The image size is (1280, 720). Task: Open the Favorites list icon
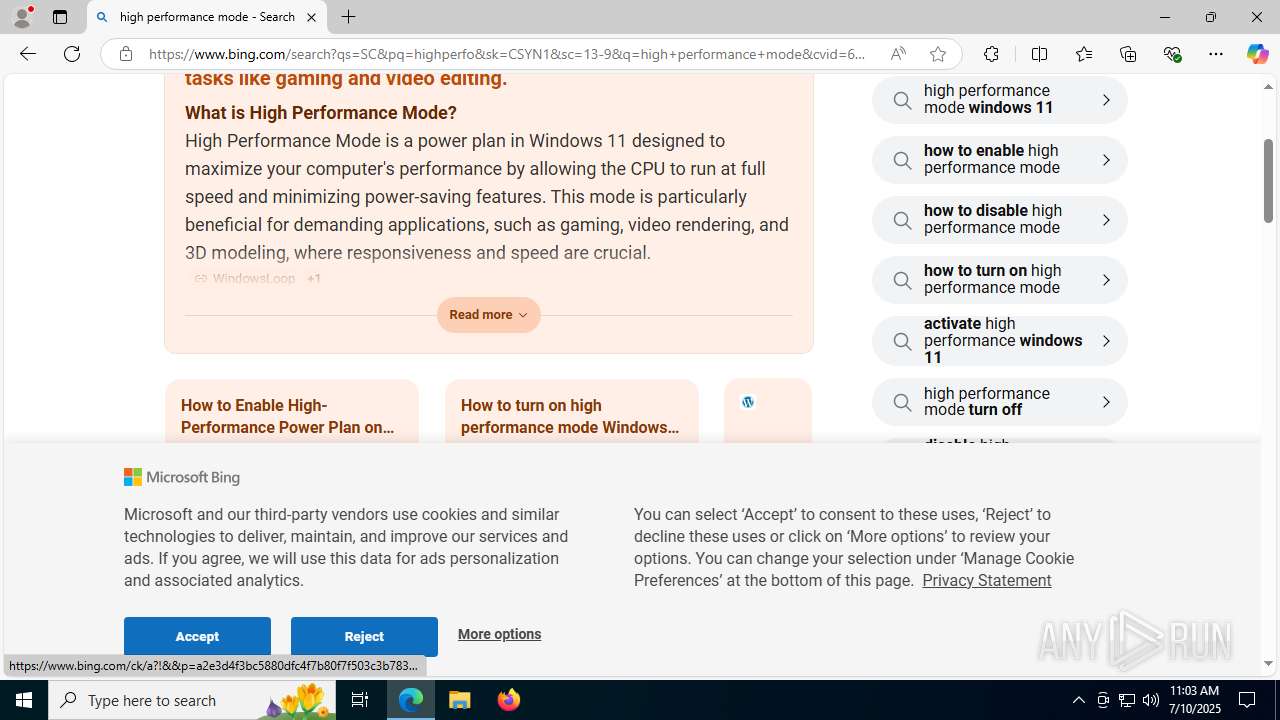click(x=1083, y=54)
